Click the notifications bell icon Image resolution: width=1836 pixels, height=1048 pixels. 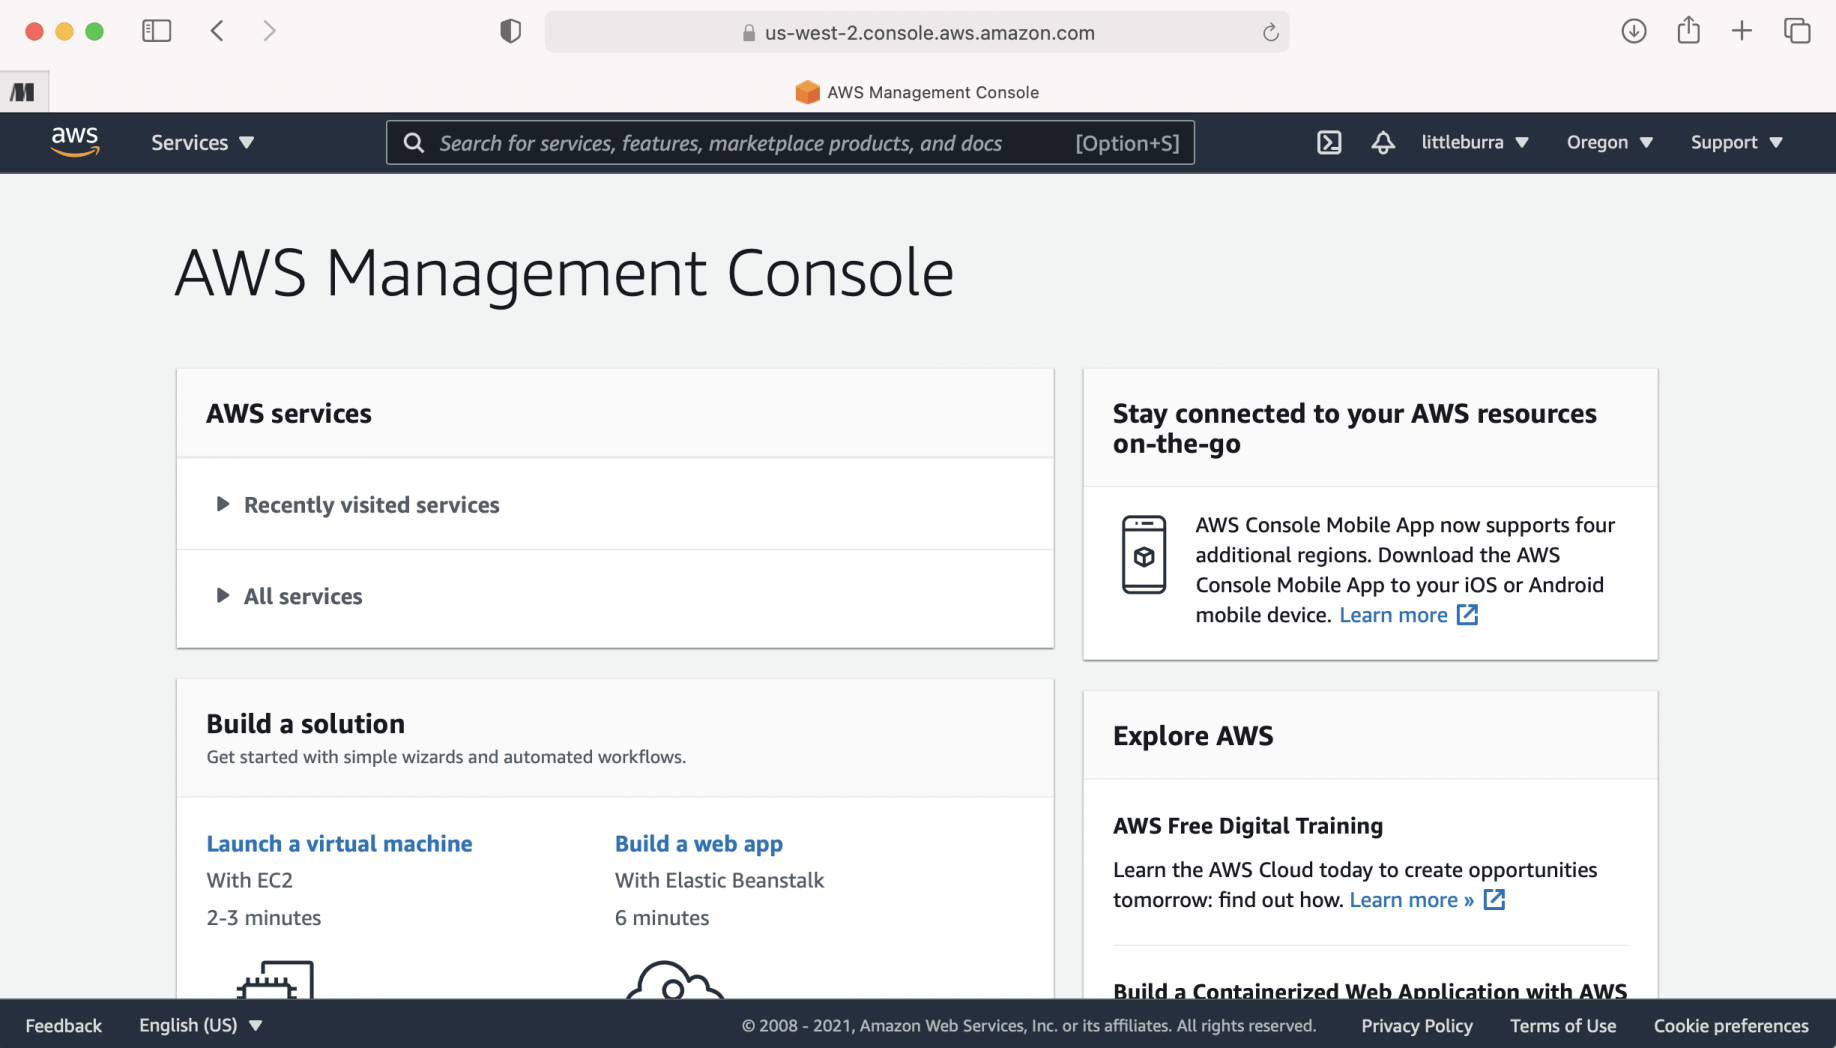click(1383, 143)
